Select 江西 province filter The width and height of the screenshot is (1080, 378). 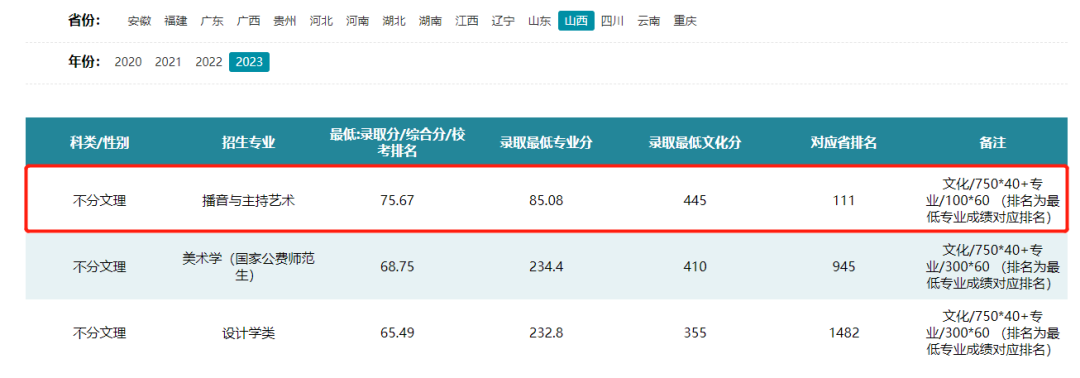tap(467, 21)
